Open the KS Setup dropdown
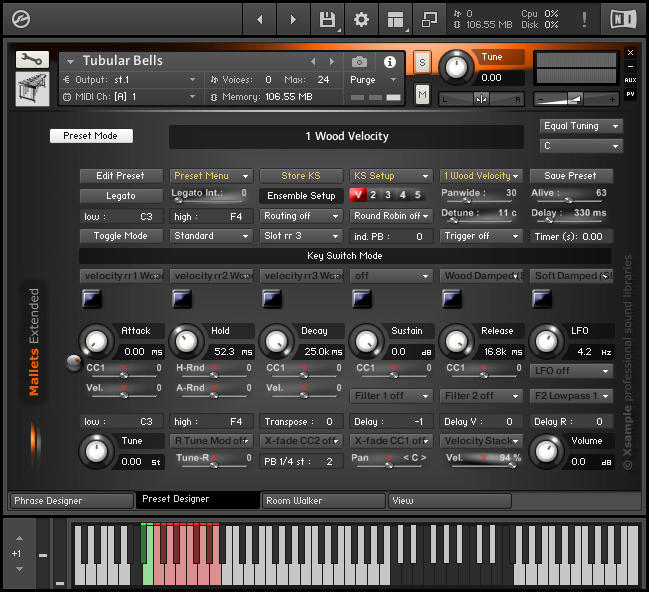 click(391, 176)
